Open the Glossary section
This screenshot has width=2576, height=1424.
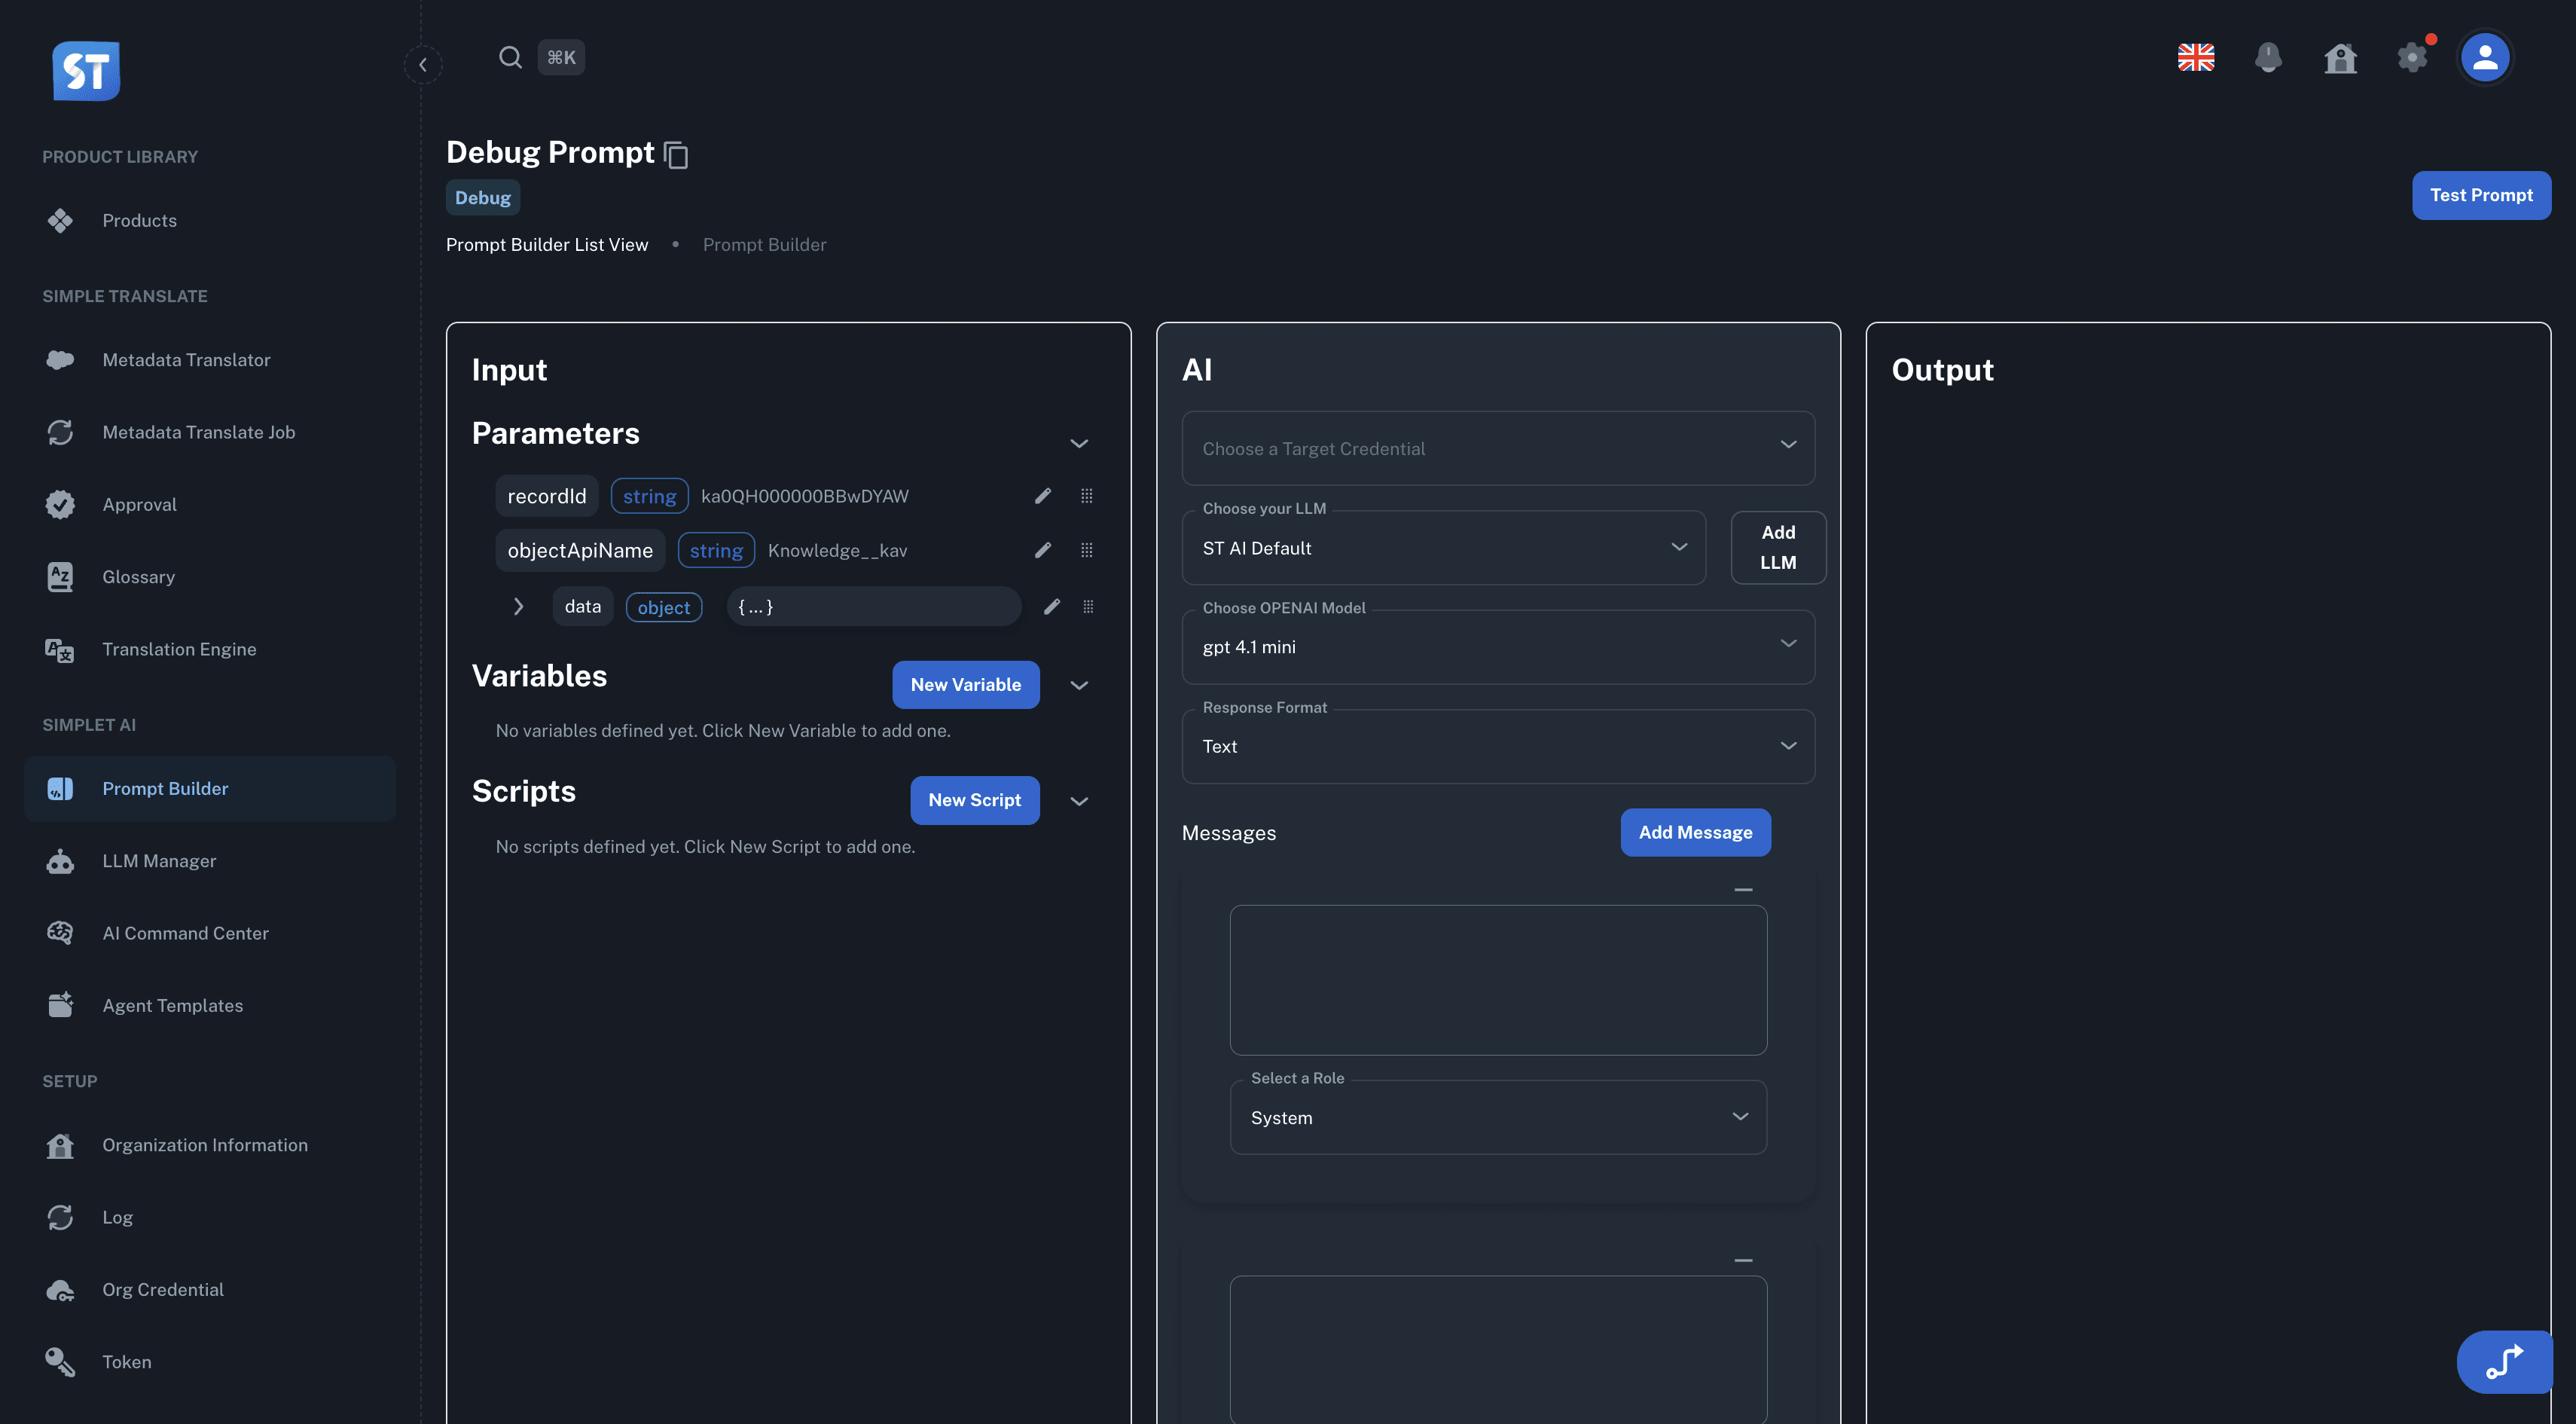pyautogui.click(x=138, y=576)
